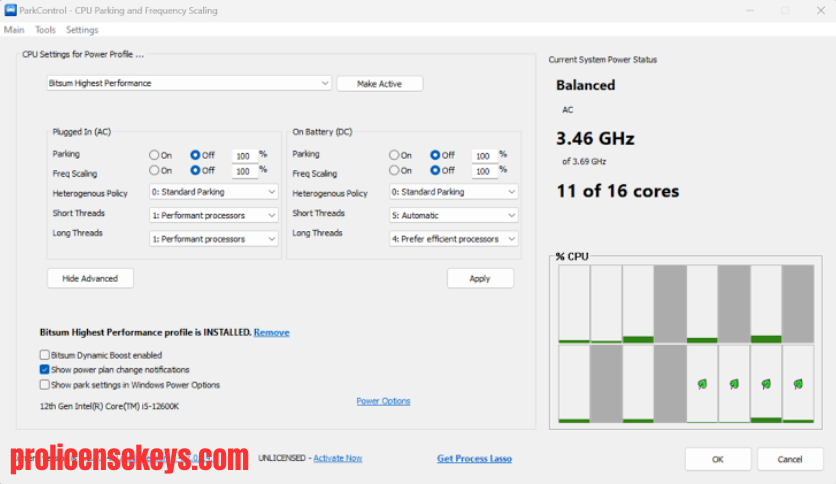Open the Tools menu
This screenshot has width=836, height=484.
click(x=45, y=30)
